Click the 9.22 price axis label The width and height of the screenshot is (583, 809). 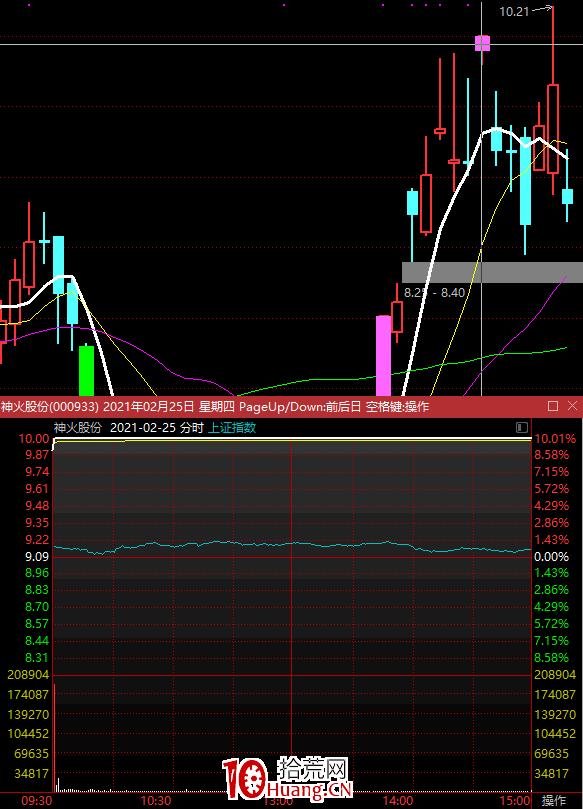pos(37,540)
